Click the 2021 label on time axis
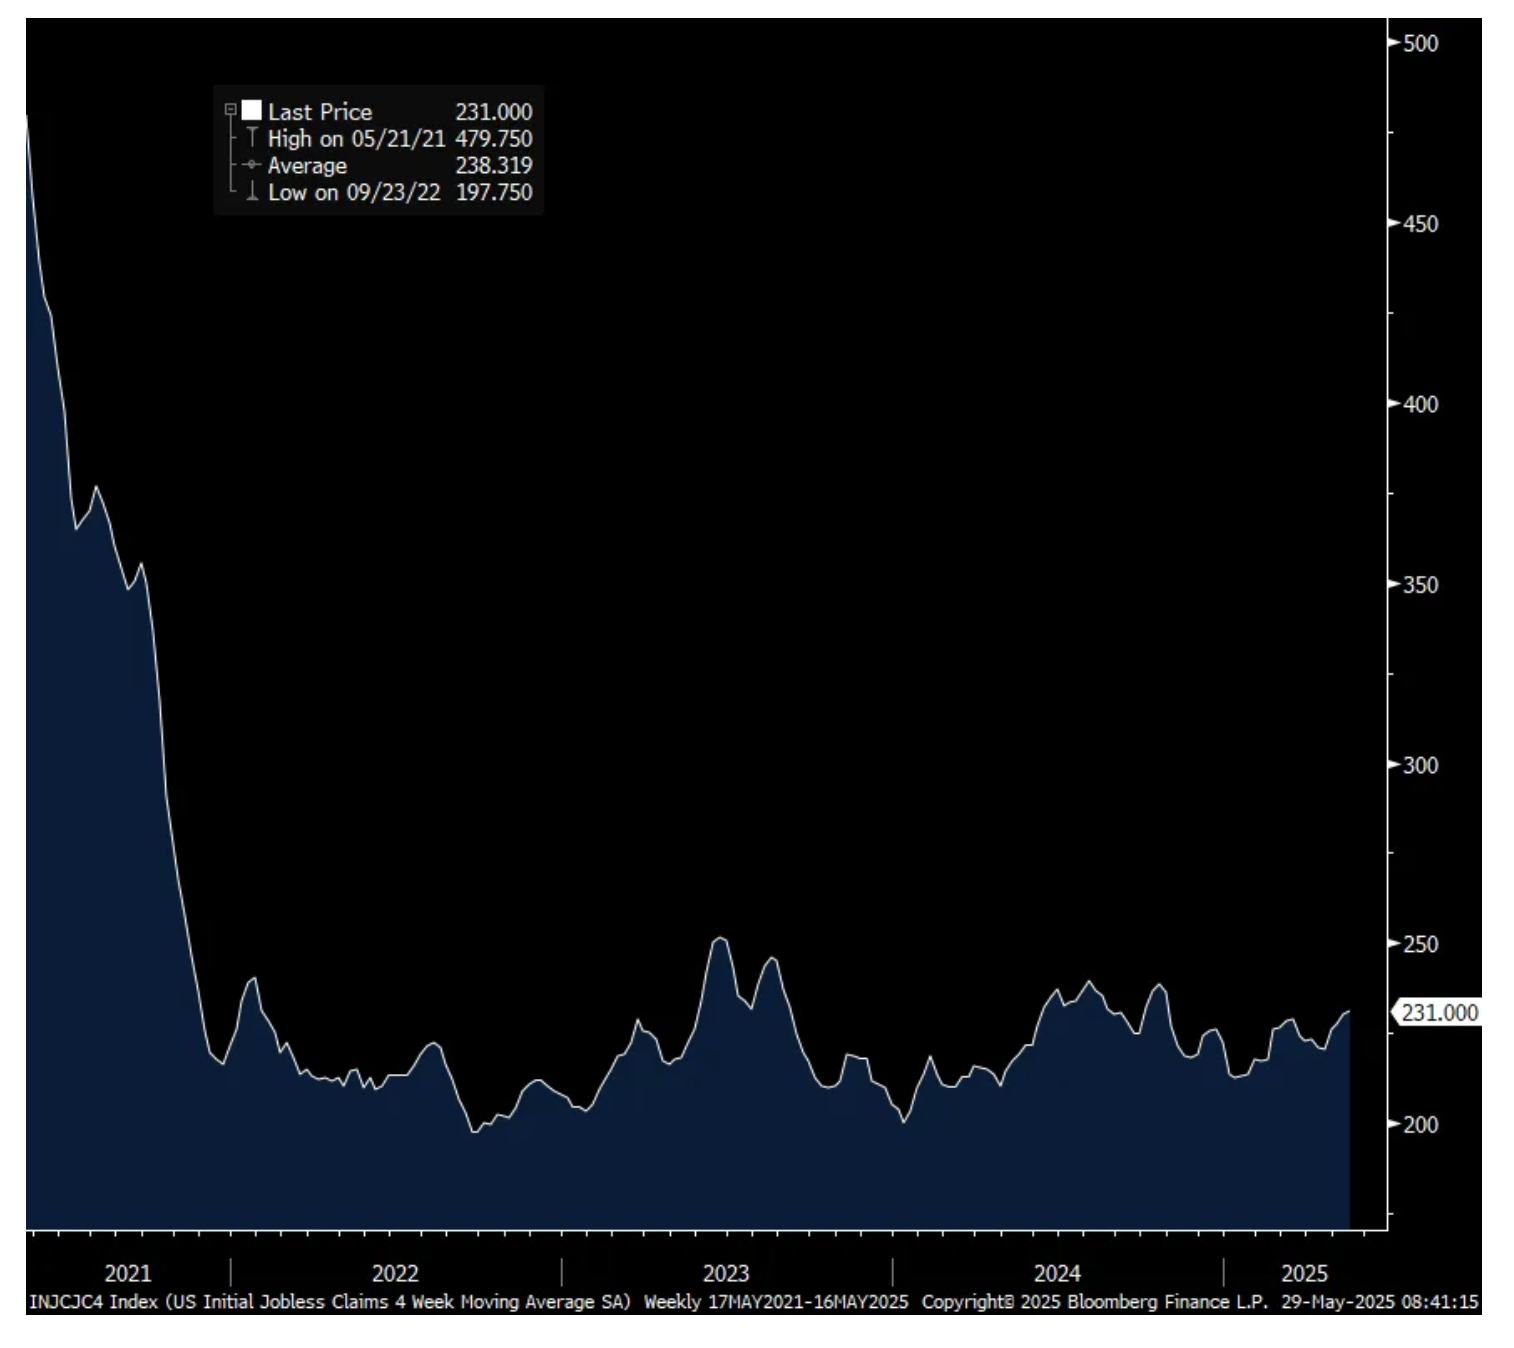 click(x=128, y=1273)
